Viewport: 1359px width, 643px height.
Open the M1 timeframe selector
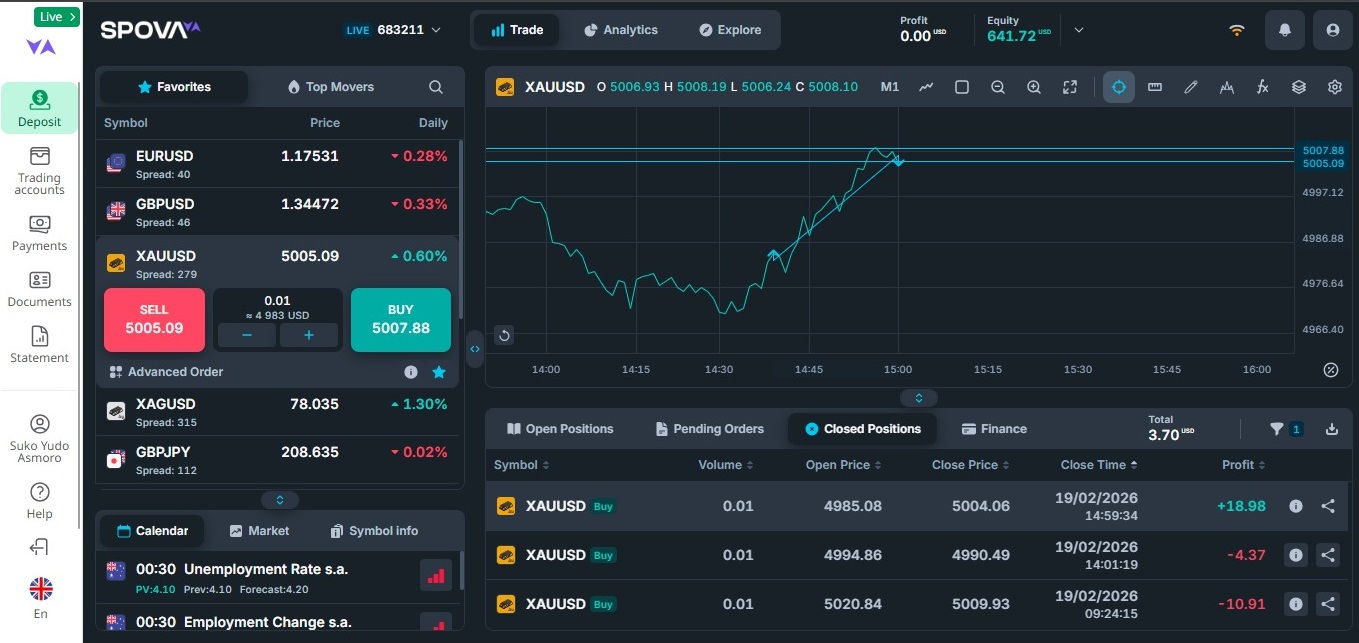click(889, 87)
